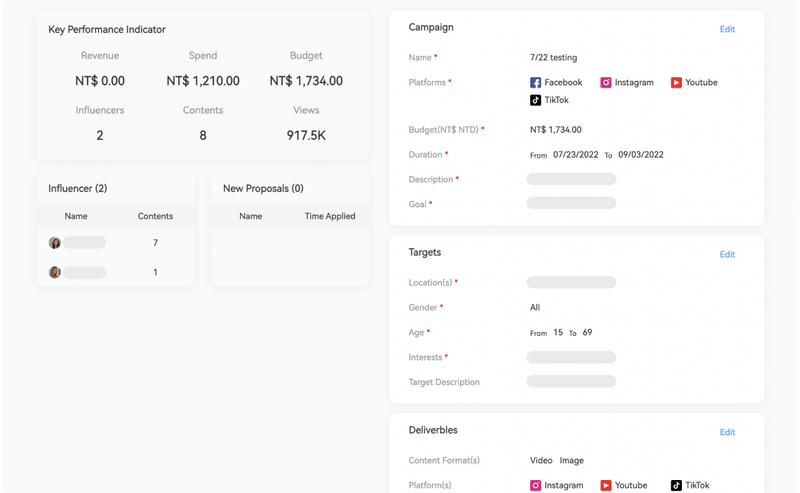This screenshot has height=493, width=800.
Task: Click the Instagram icon in Campaign platforms
Action: pyautogui.click(x=606, y=83)
